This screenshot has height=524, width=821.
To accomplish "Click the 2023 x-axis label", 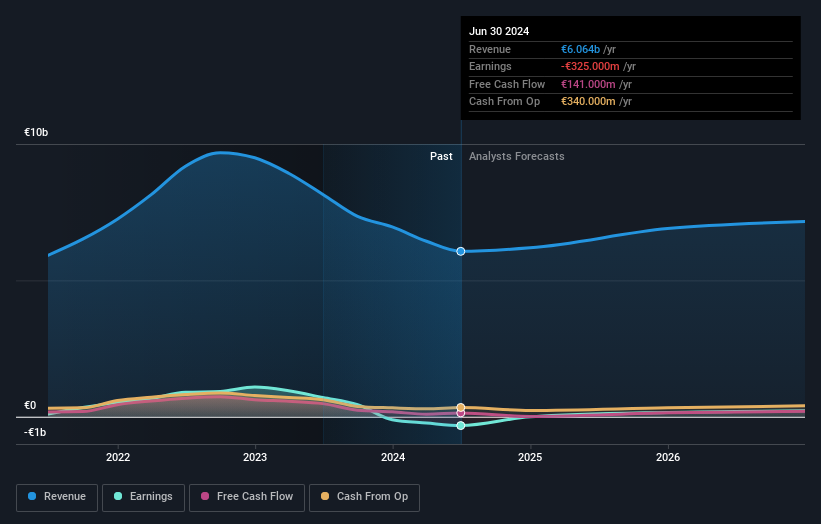I will [x=255, y=457].
